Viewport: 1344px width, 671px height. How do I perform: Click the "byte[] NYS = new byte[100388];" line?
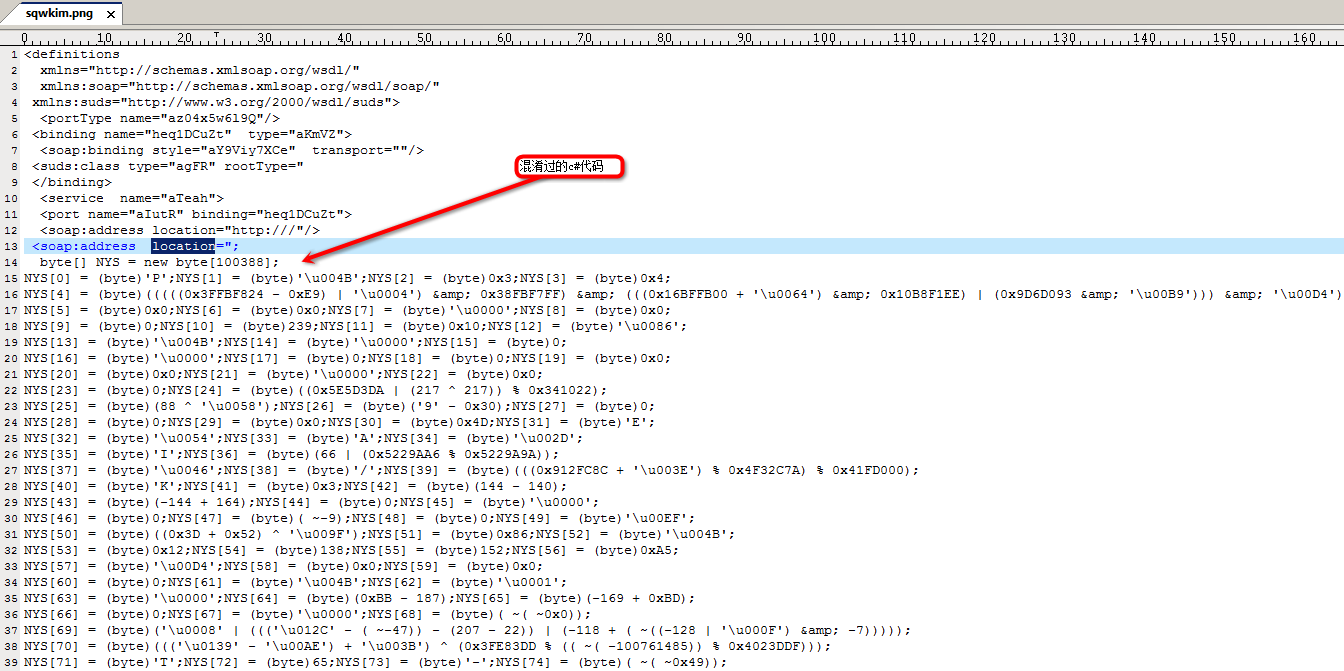click(x=160, y=262)
